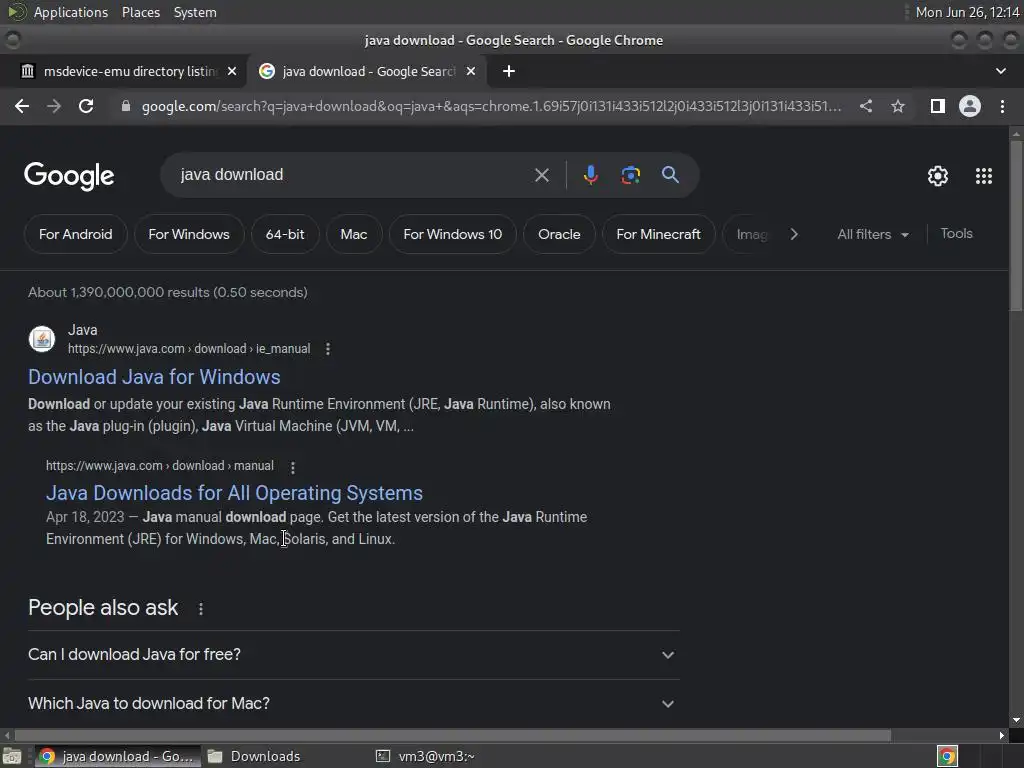Open the Chrome profile avatar
Viewport: 1024px width, 768px height.
tap(970, 106)
